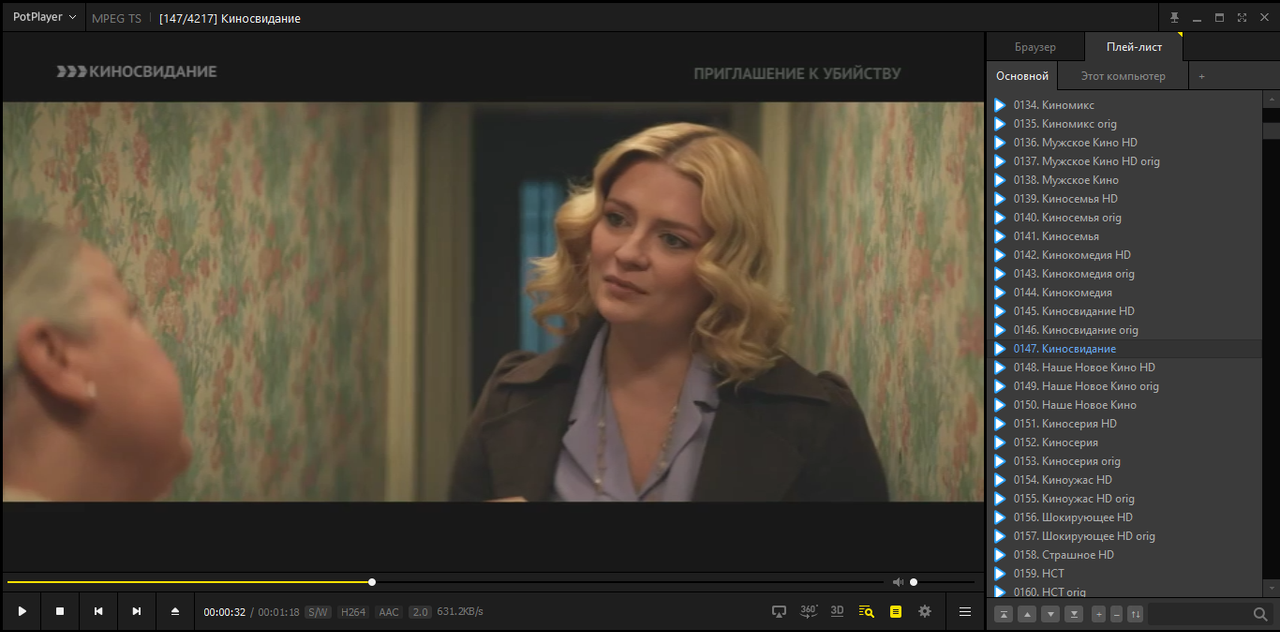
Task: Add item with playlist plus button
Action: click(x=1099, y=614)
